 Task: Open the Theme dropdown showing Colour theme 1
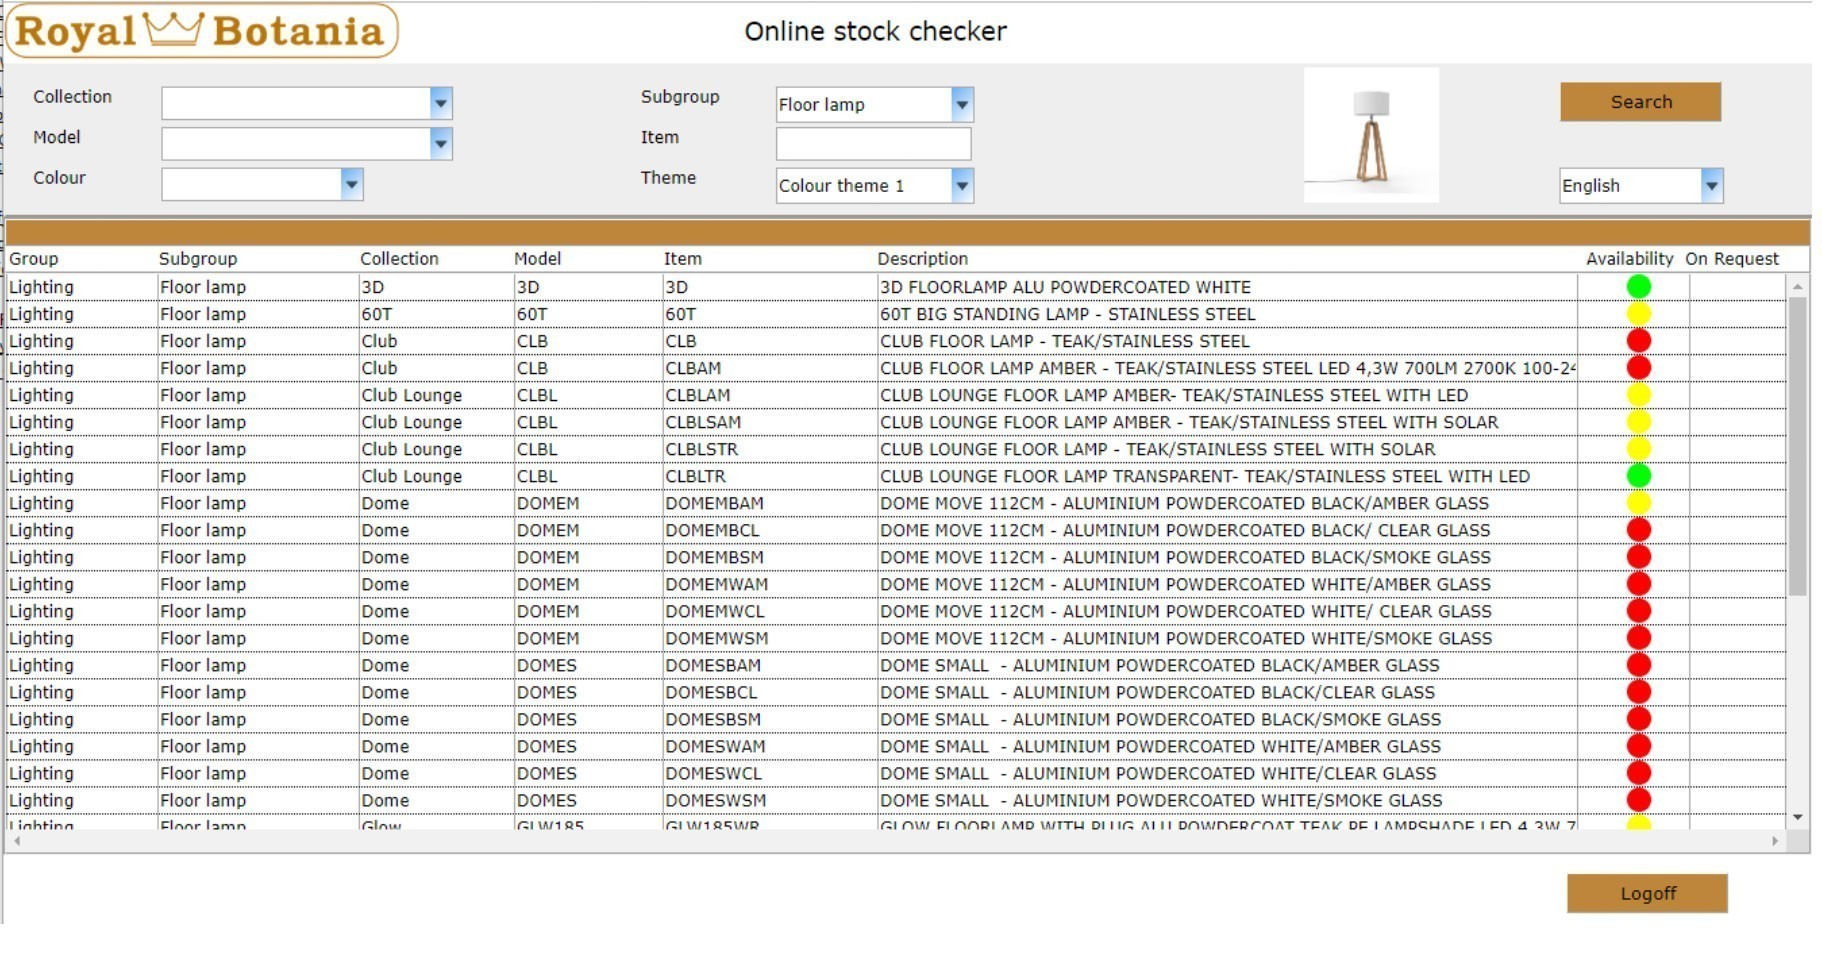pyautogui.click(x=962, y=185)
